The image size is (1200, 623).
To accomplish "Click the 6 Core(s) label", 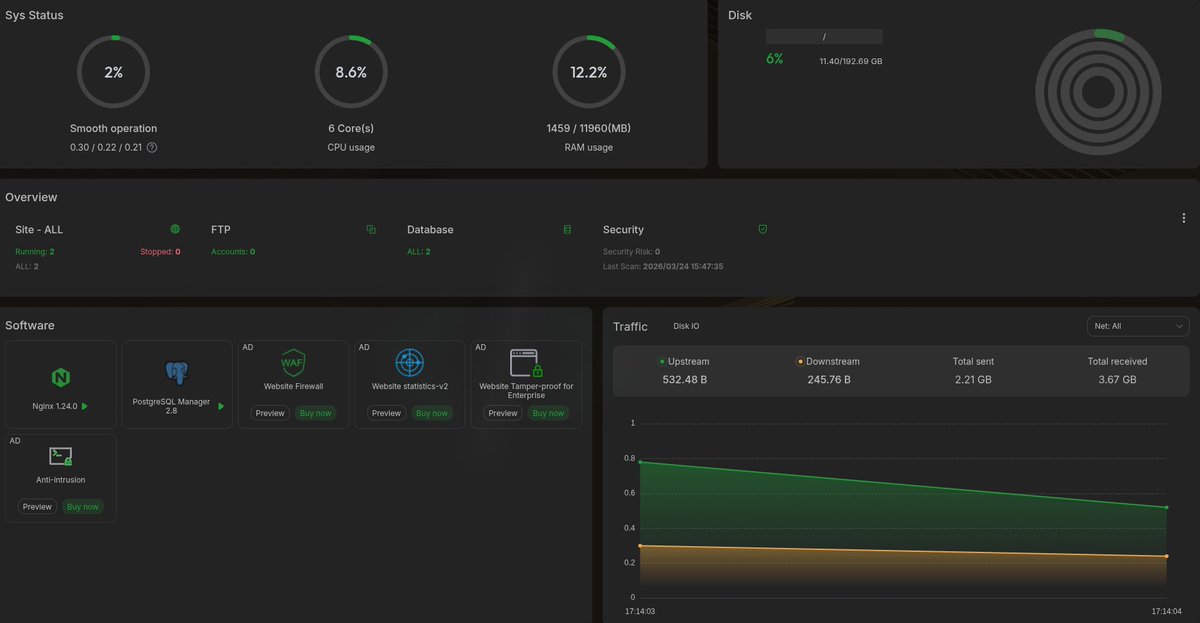I will (351, 129).
